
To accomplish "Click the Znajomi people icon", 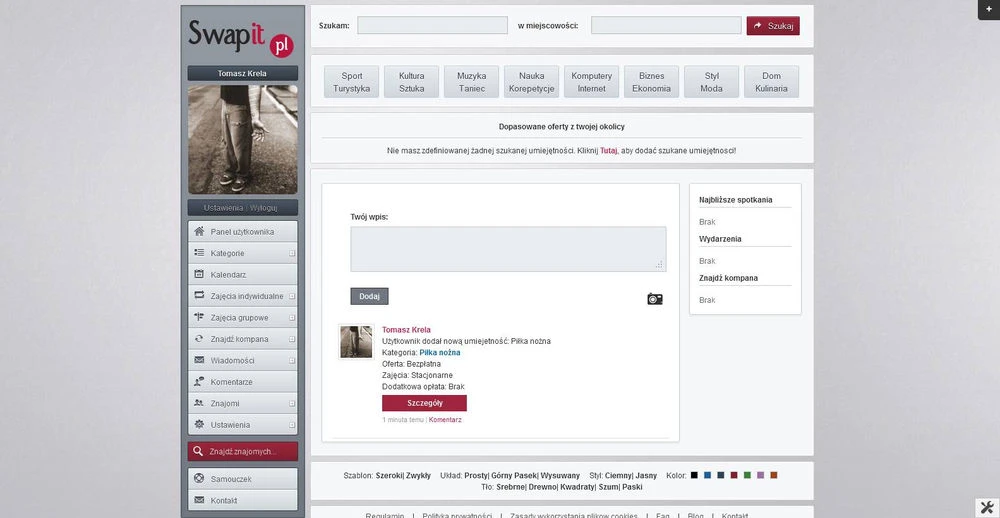I will point(199,403).
